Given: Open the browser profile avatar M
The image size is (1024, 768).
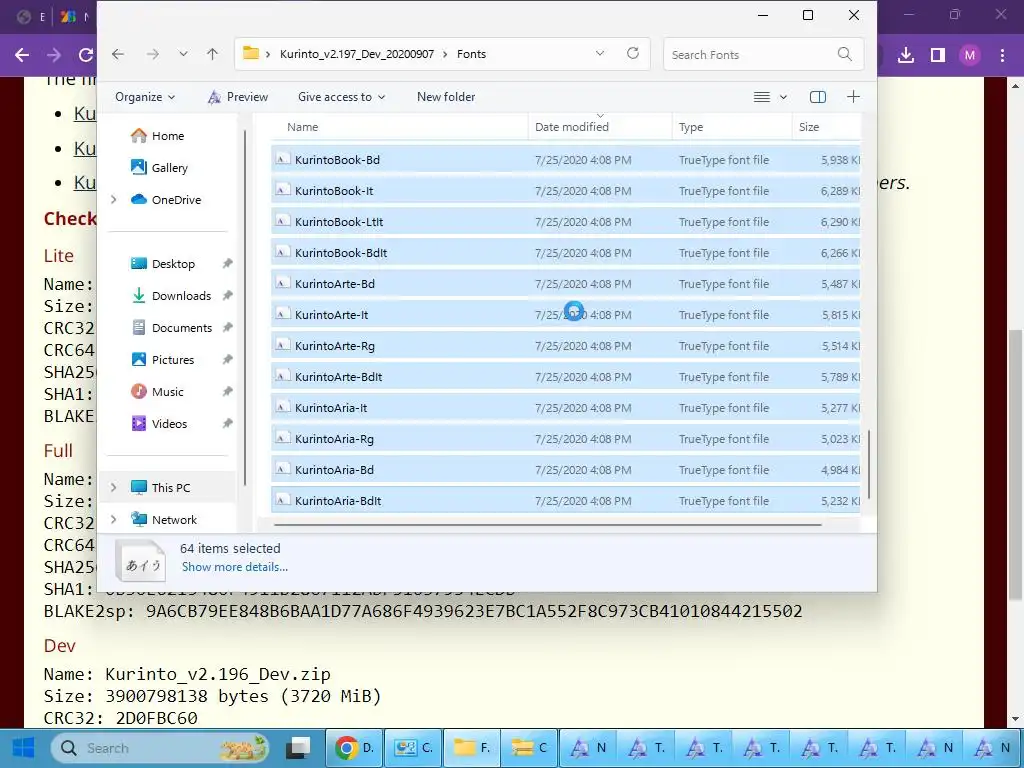Looking at the screenshot, I should coord(969,56).
